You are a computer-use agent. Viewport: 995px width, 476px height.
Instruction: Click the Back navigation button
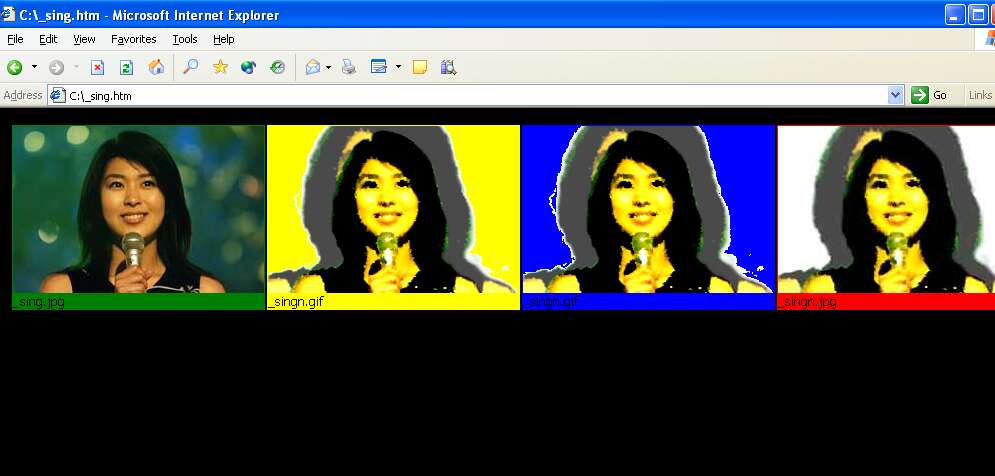click(x=15, y=68)
